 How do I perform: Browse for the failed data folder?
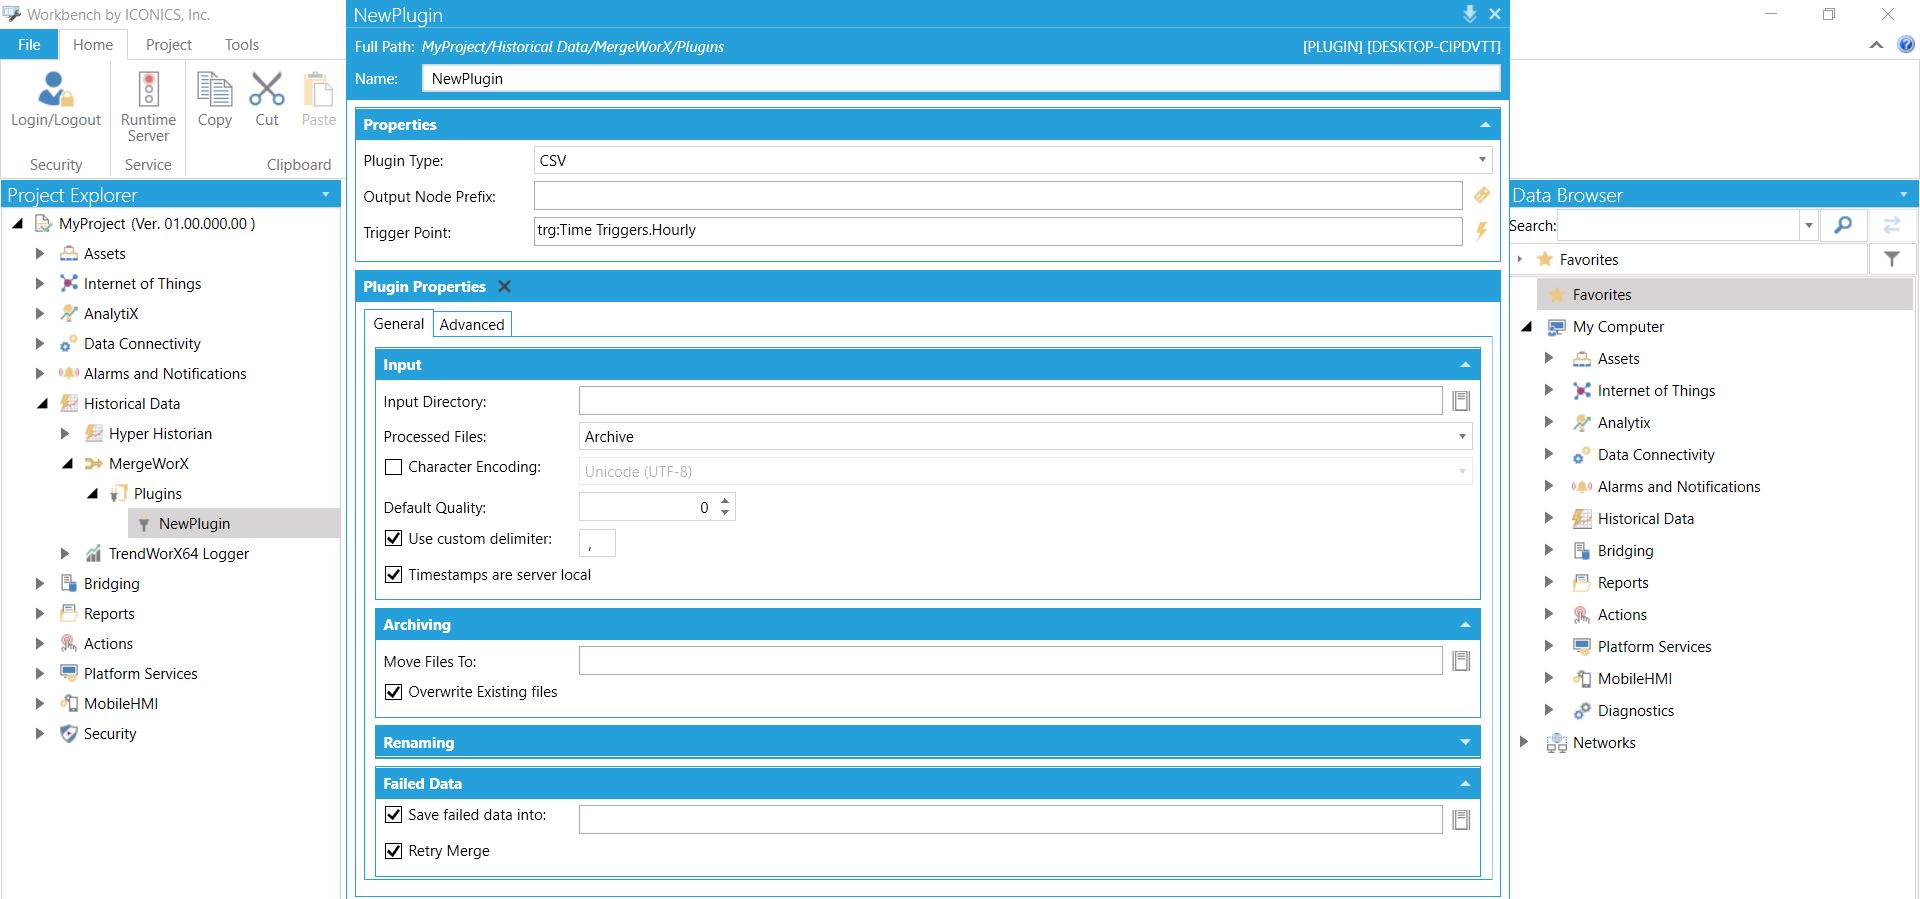(1461, 820)
